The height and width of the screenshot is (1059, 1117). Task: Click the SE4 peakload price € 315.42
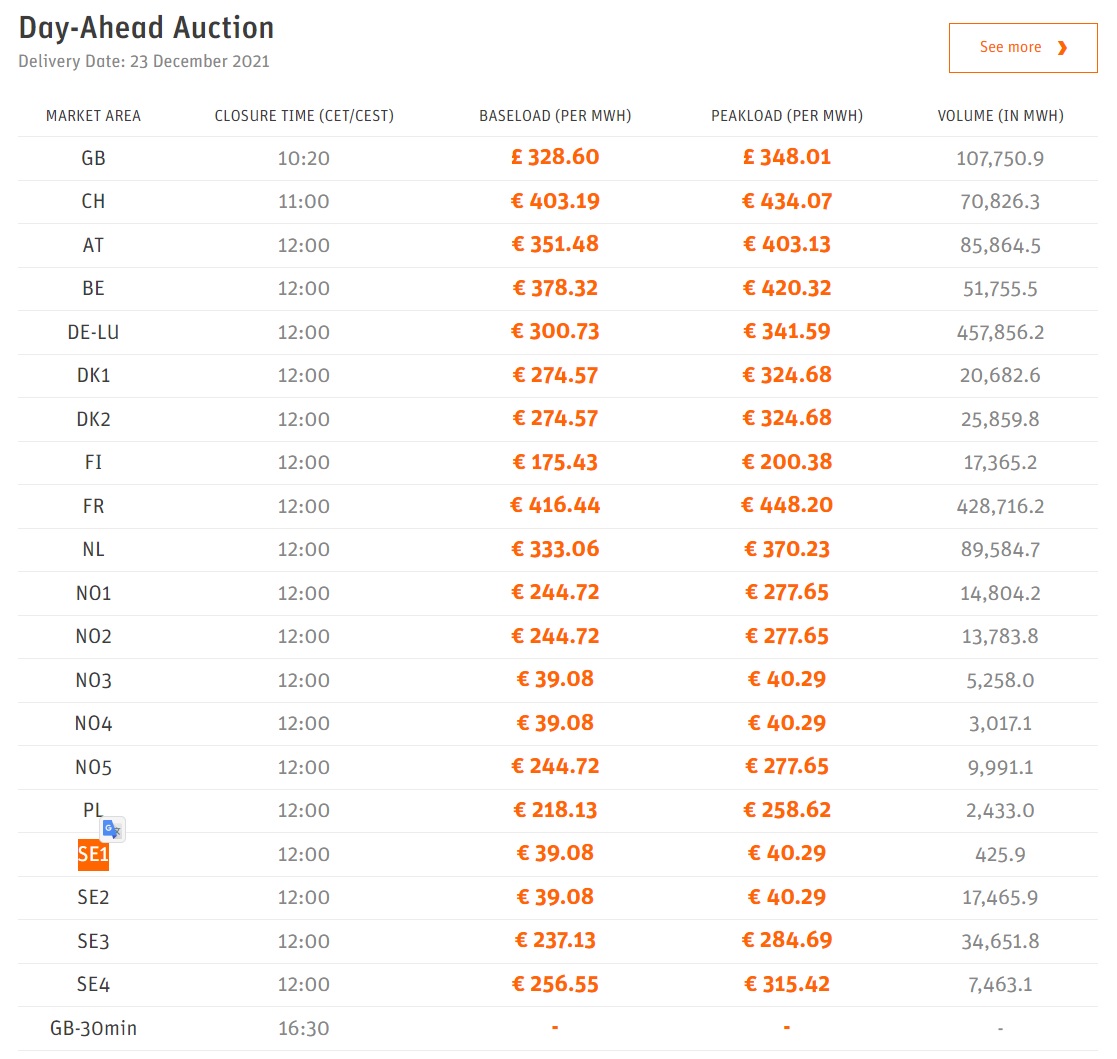pos(787,984)
